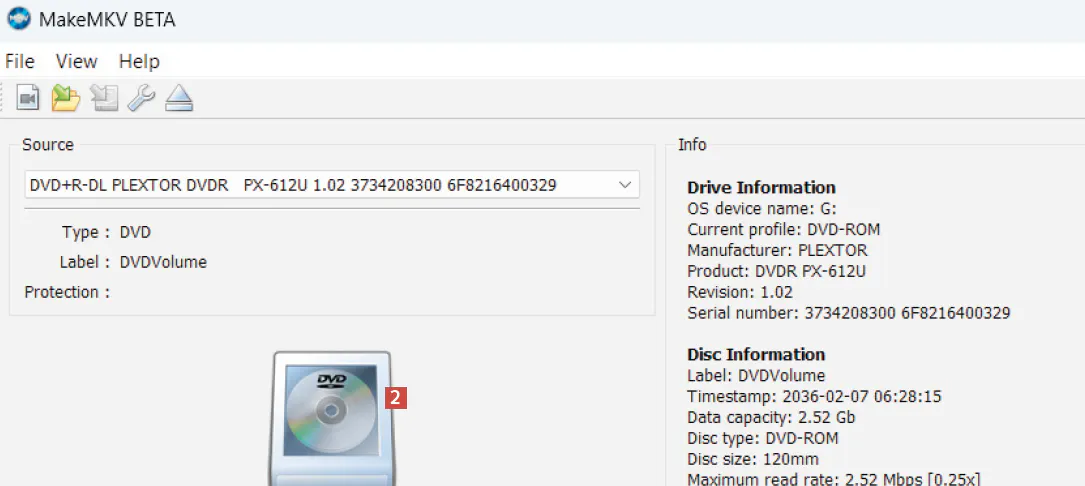This screenshot has width=1085, height=486.
Task: Click 'OS device name: G:' text
Action: pos(763,208)
